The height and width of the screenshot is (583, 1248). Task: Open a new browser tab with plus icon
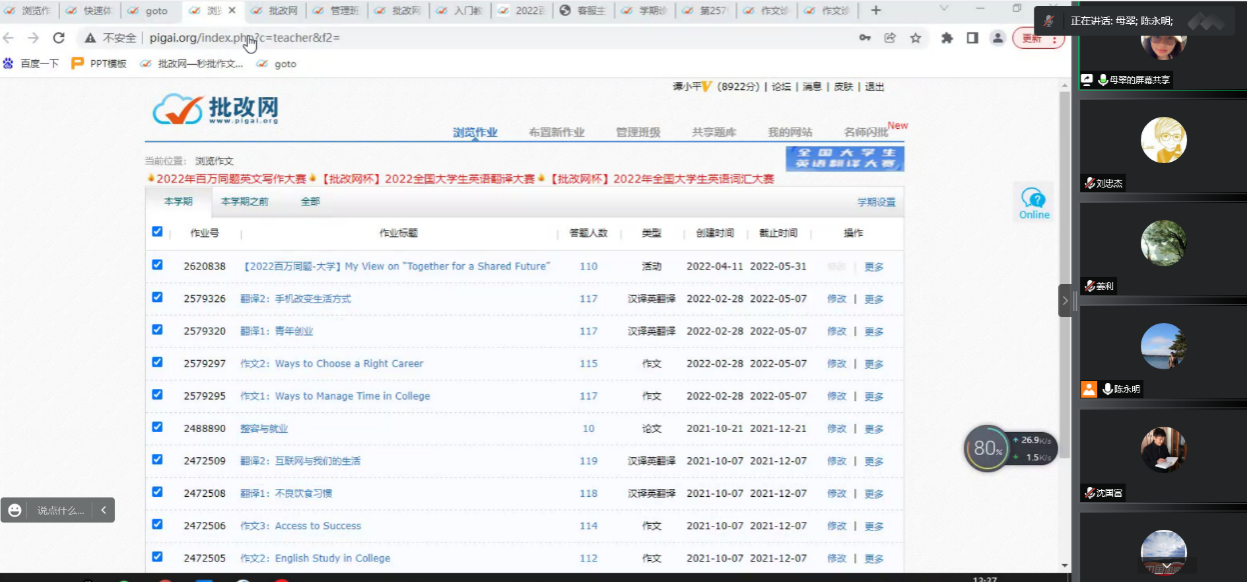coord(876,10)
